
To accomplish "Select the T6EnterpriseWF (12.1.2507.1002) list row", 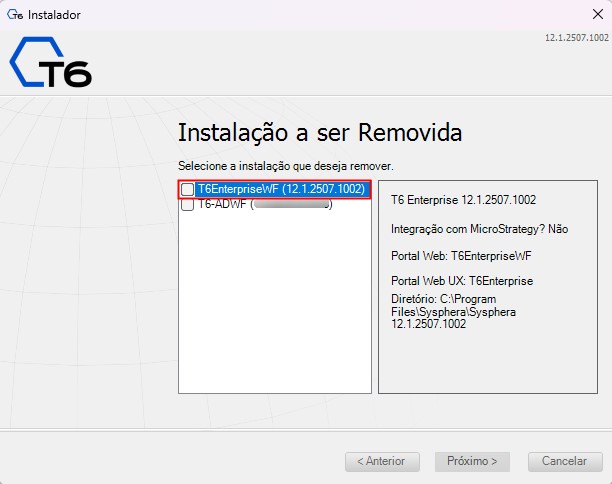I will (x=274, y=189).
